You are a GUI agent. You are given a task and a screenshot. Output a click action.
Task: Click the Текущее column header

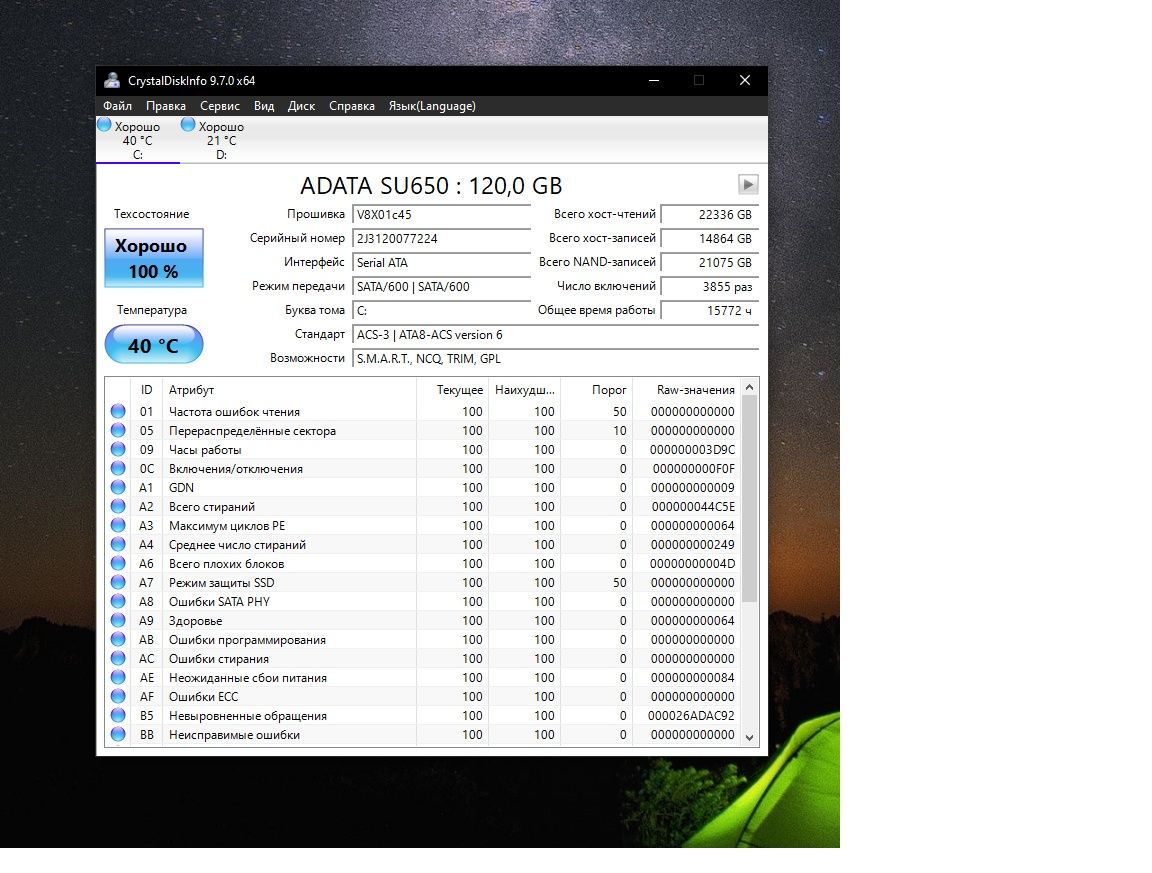tap(453, 390)
